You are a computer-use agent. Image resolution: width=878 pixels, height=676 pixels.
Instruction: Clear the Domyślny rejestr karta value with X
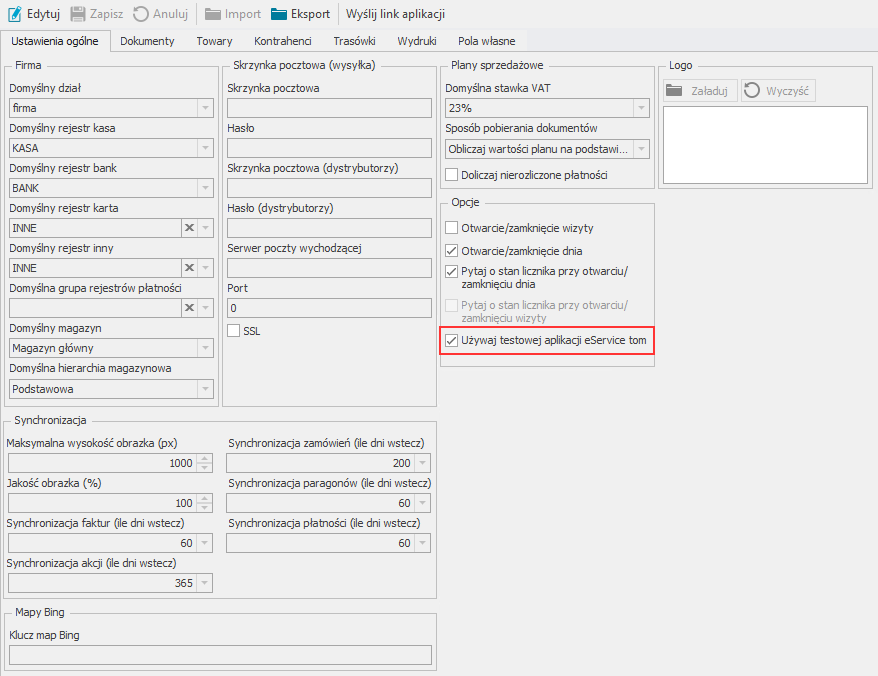pyautogui.click(x=187, y=228)
